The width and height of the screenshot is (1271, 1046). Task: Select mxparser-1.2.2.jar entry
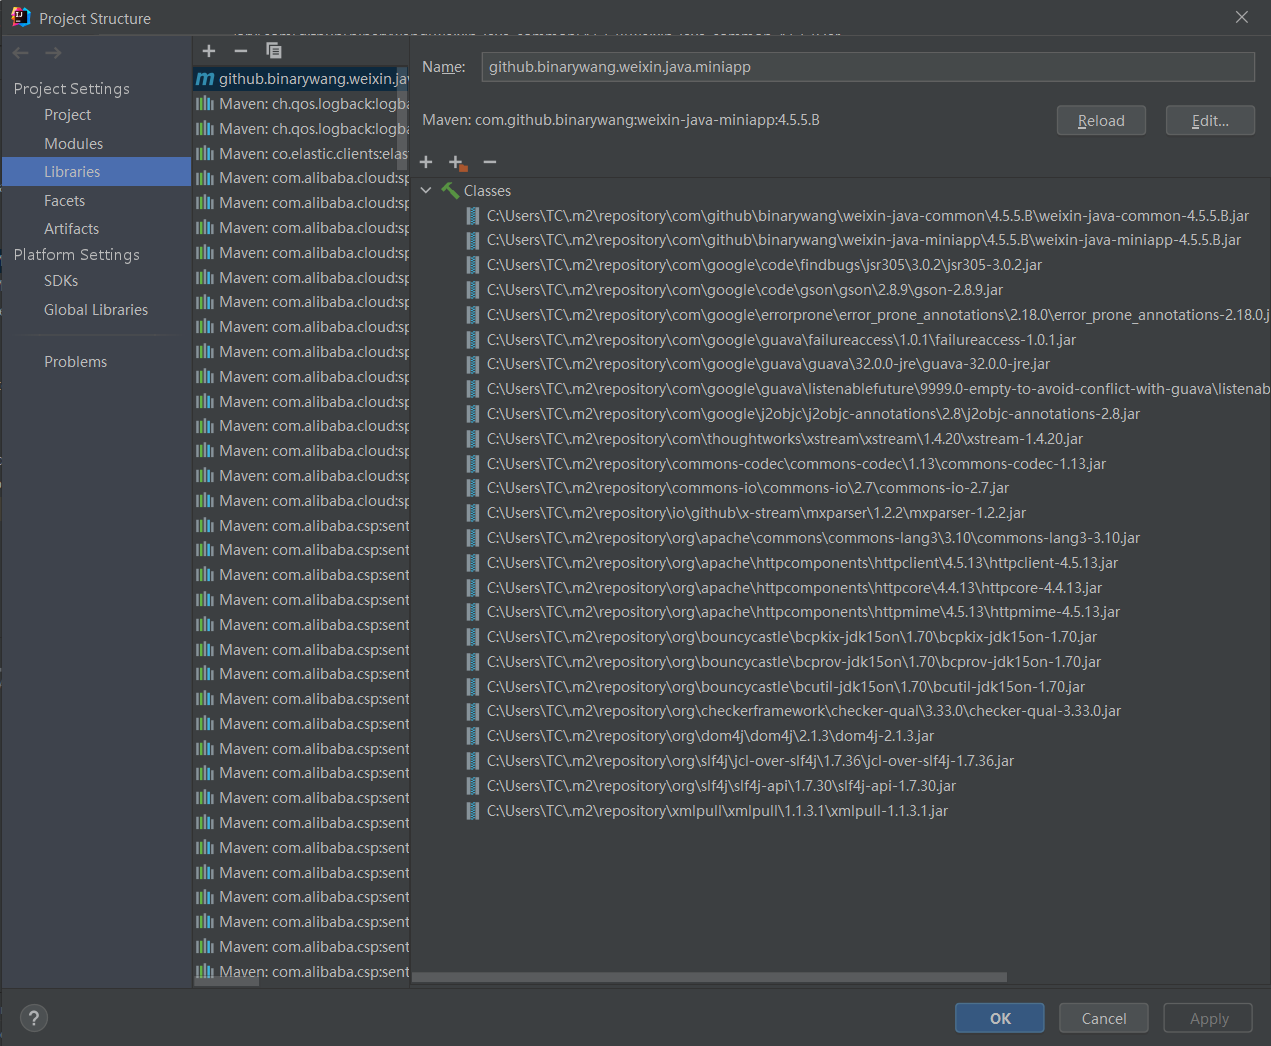[747, 513]
